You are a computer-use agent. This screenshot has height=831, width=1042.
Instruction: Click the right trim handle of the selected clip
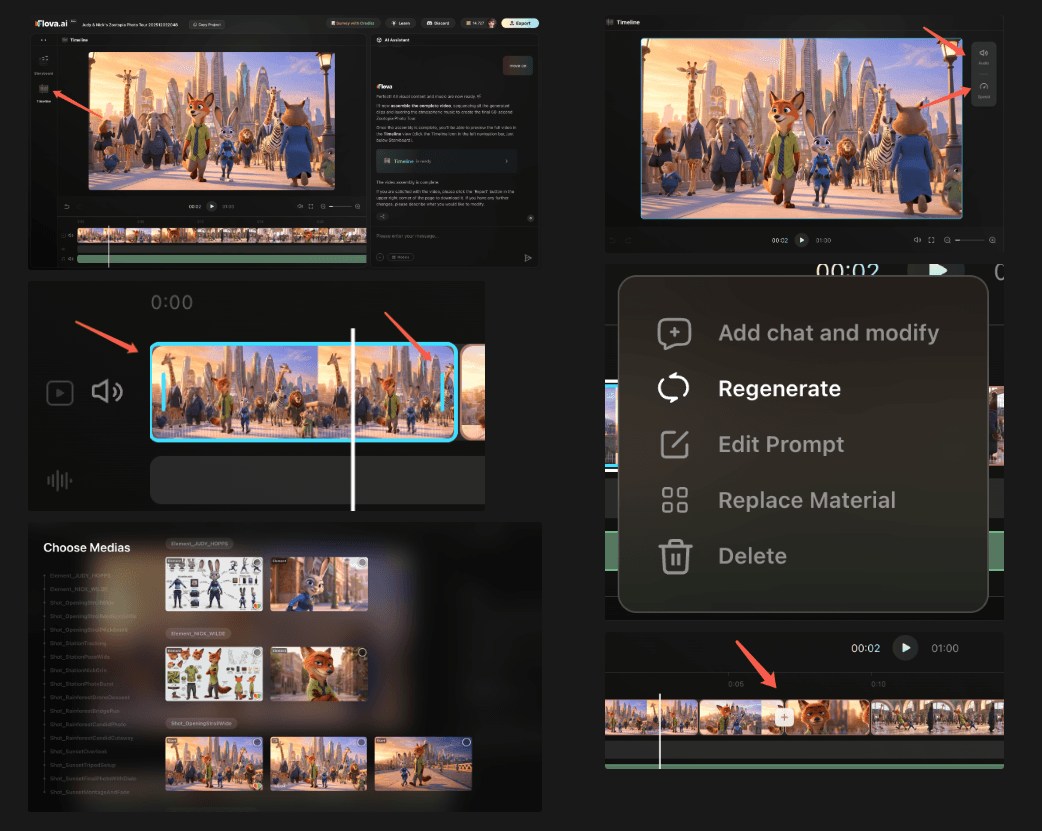[x=443, y=392]
